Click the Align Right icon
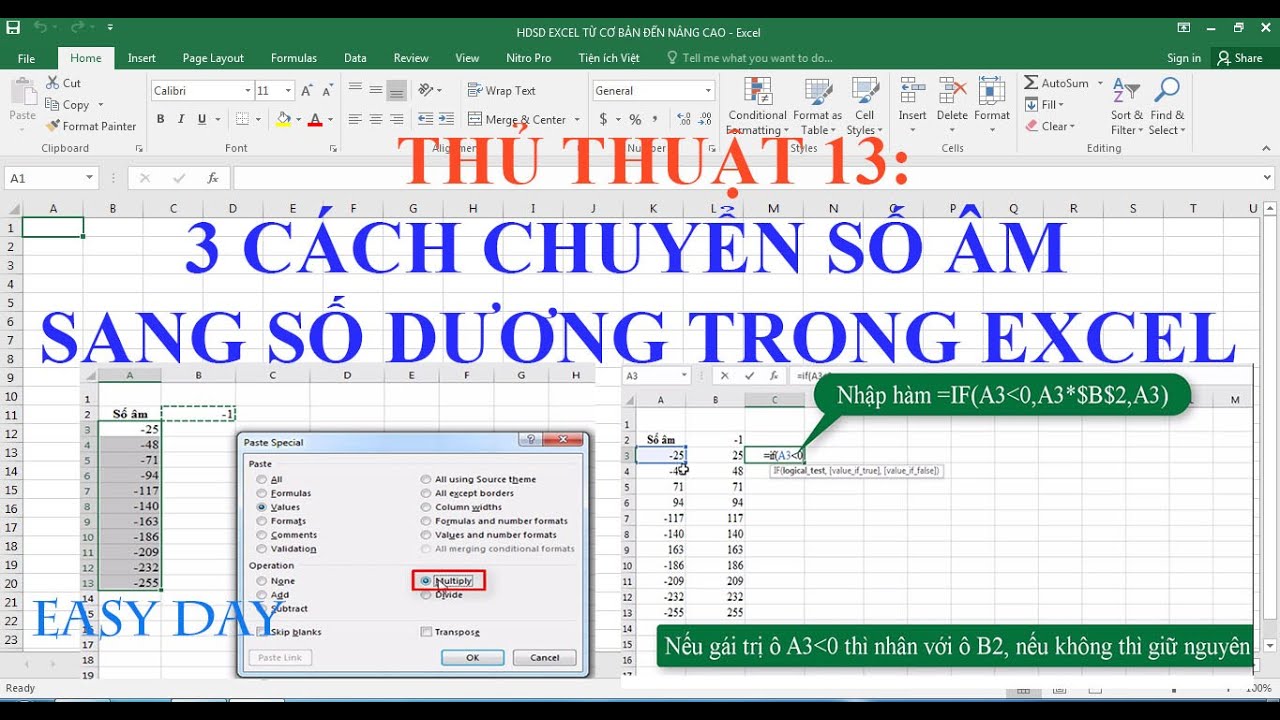1280x720 pixels. coord(397,119)
